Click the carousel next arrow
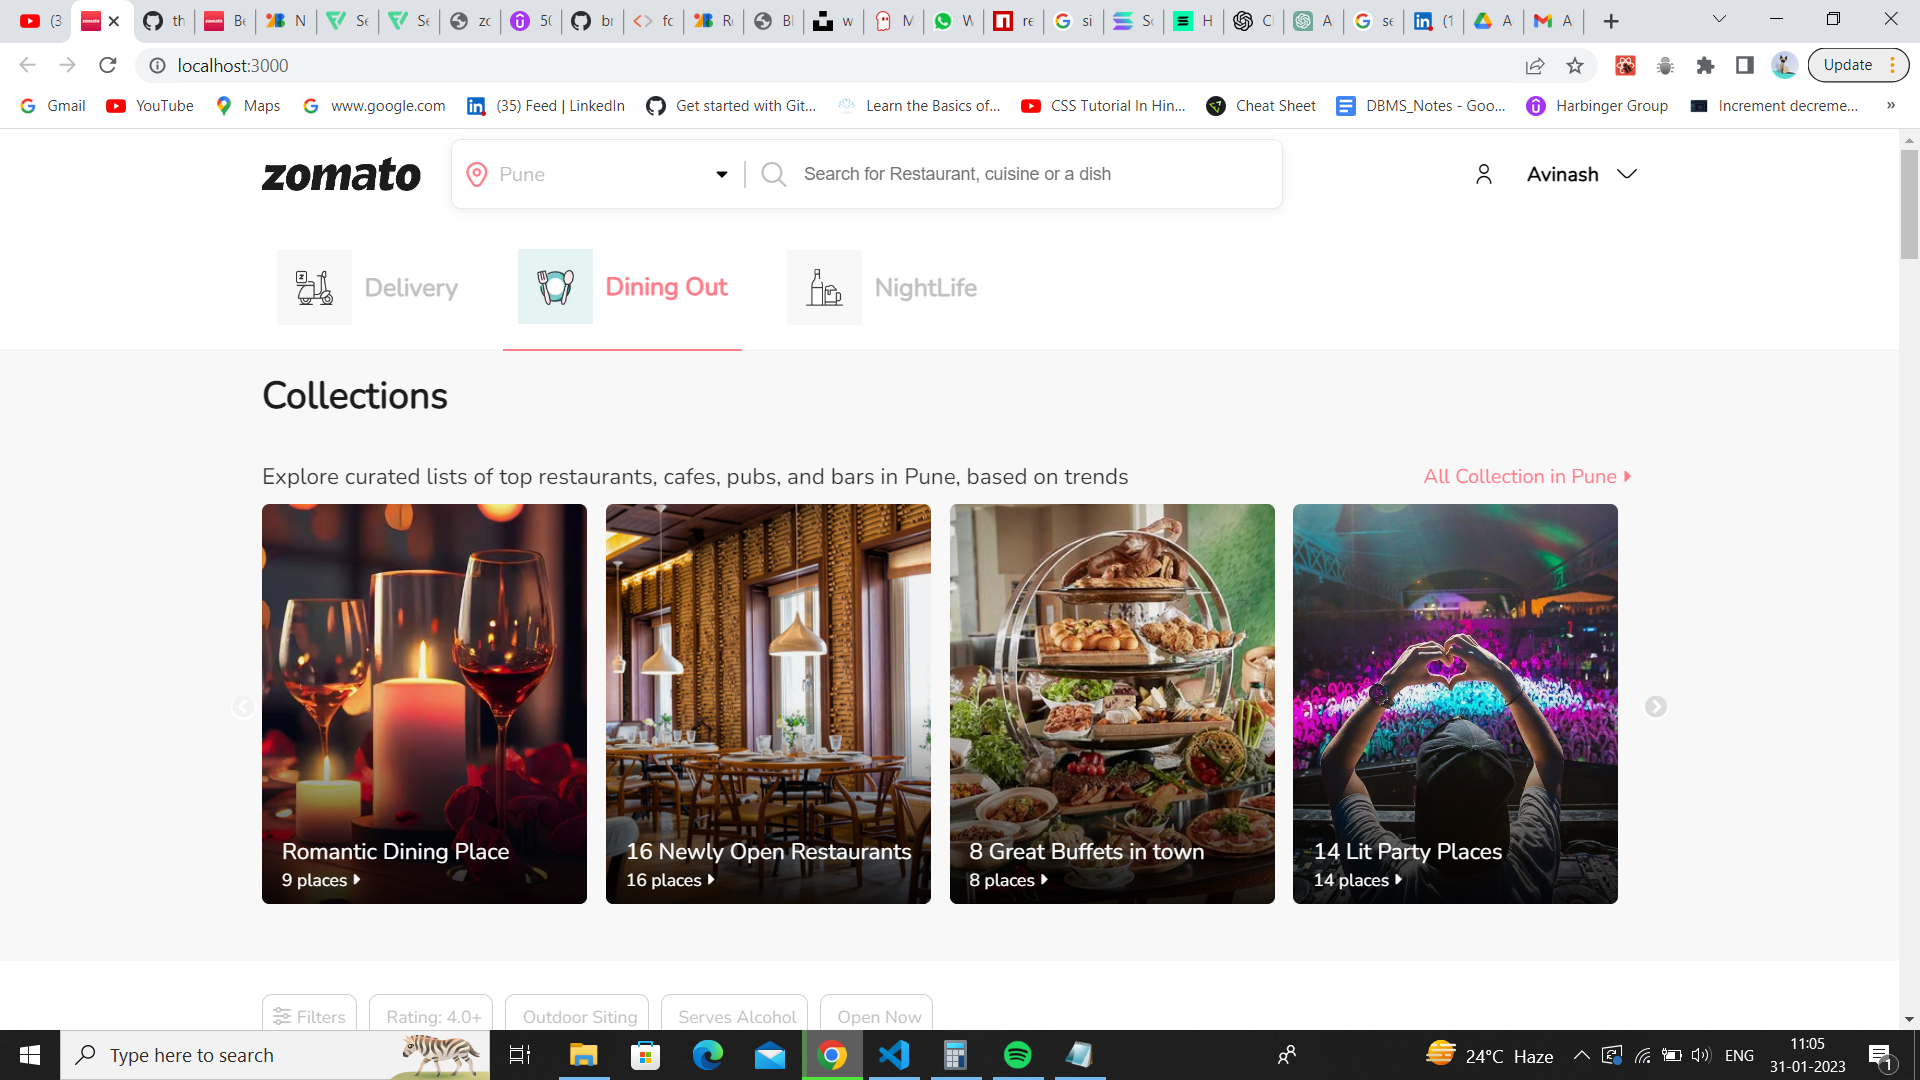This screenshot has width=1920, height=1080. tap(1656, 706)
